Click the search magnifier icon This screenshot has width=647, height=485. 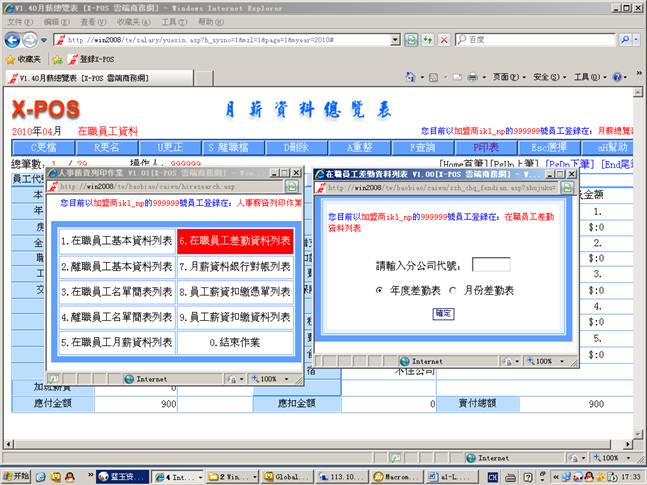tap(628, 39)
